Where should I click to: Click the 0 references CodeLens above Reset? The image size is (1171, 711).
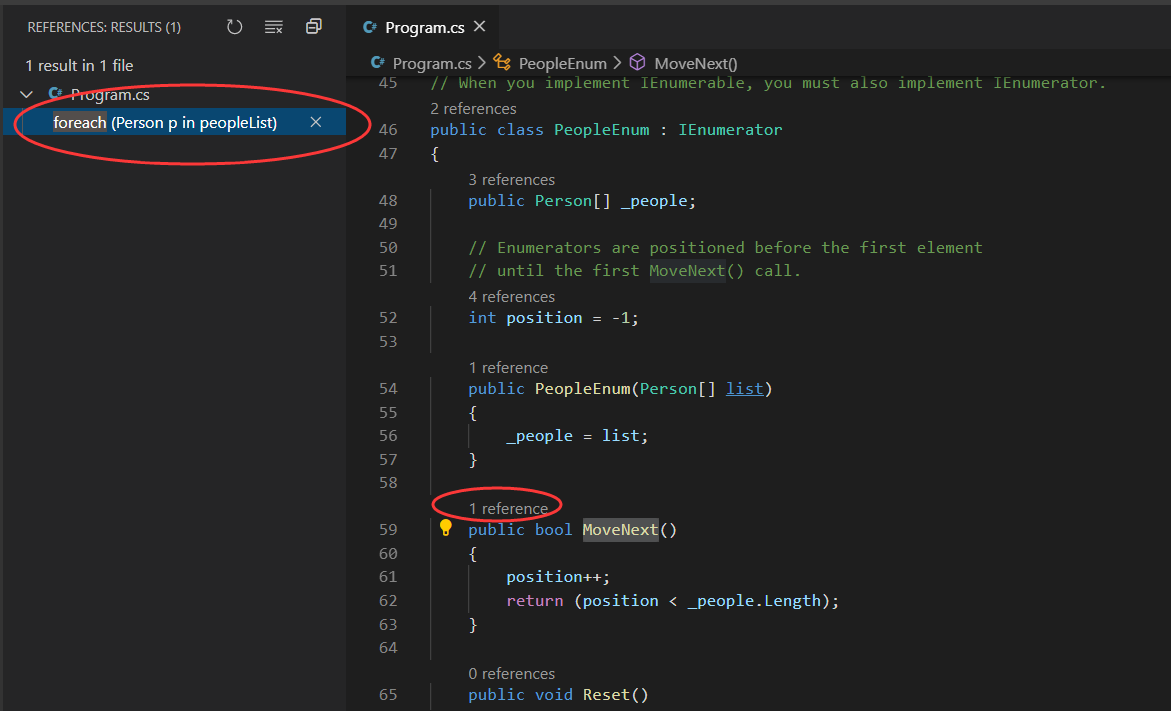[512, 673]
